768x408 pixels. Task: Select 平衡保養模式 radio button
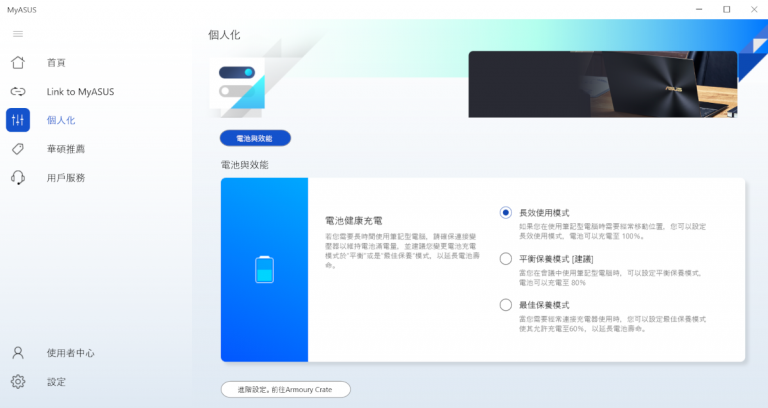(506, 259)
